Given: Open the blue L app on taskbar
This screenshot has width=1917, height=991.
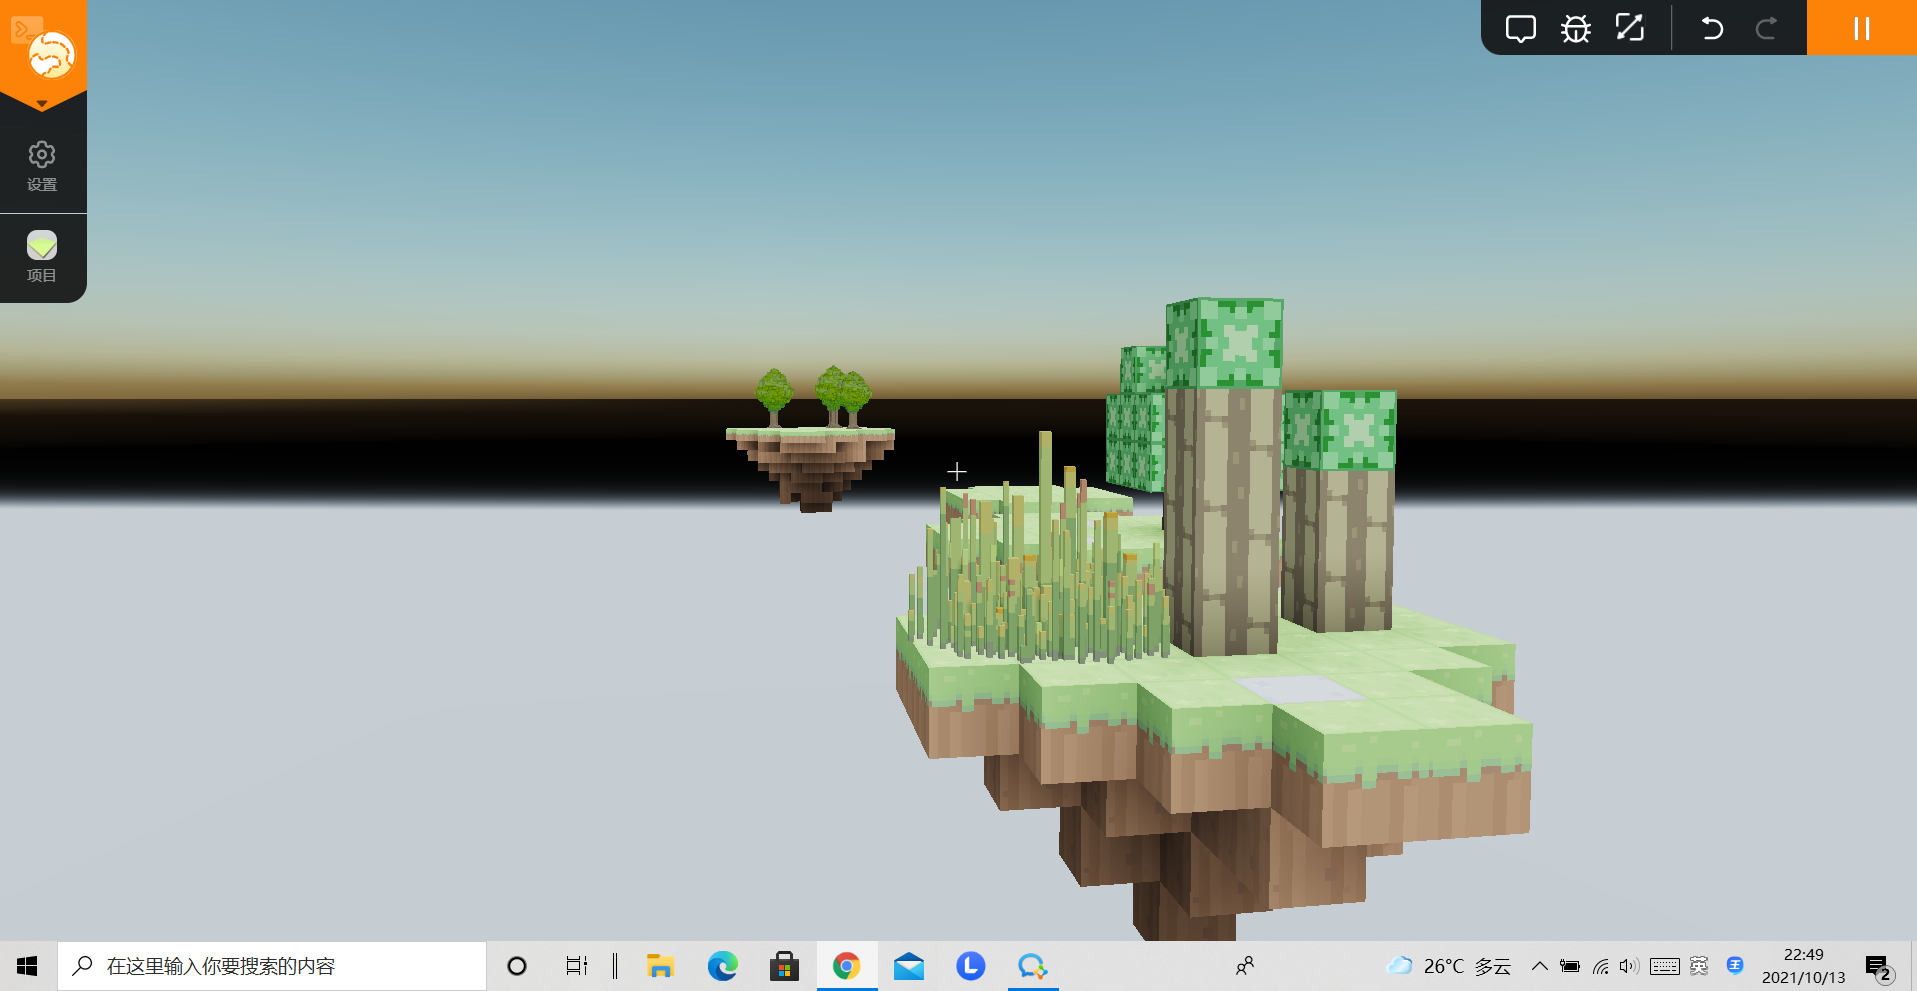Looking at the screenshot, I should tap(971, 966).
